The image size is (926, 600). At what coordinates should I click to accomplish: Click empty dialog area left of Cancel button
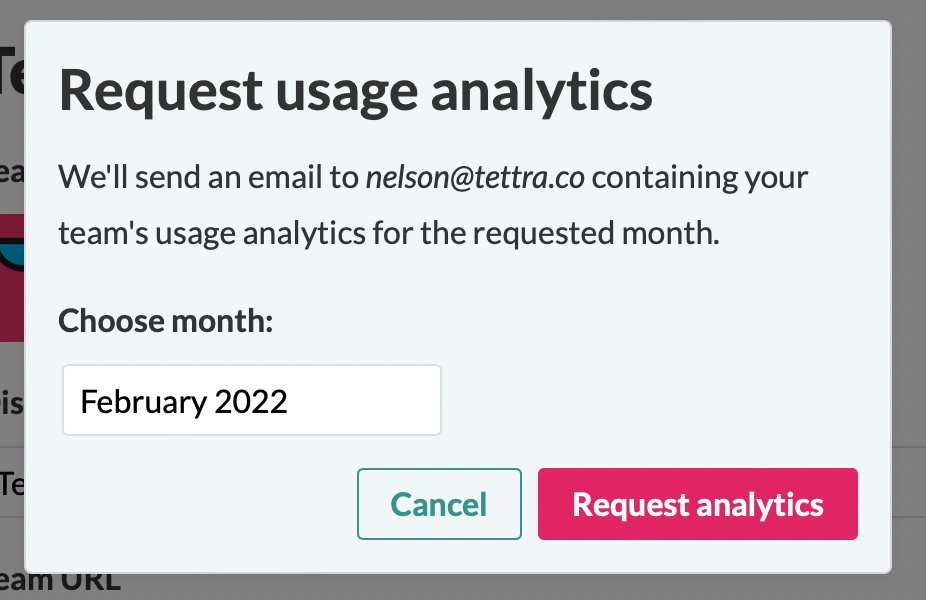[x=200, y=504]
